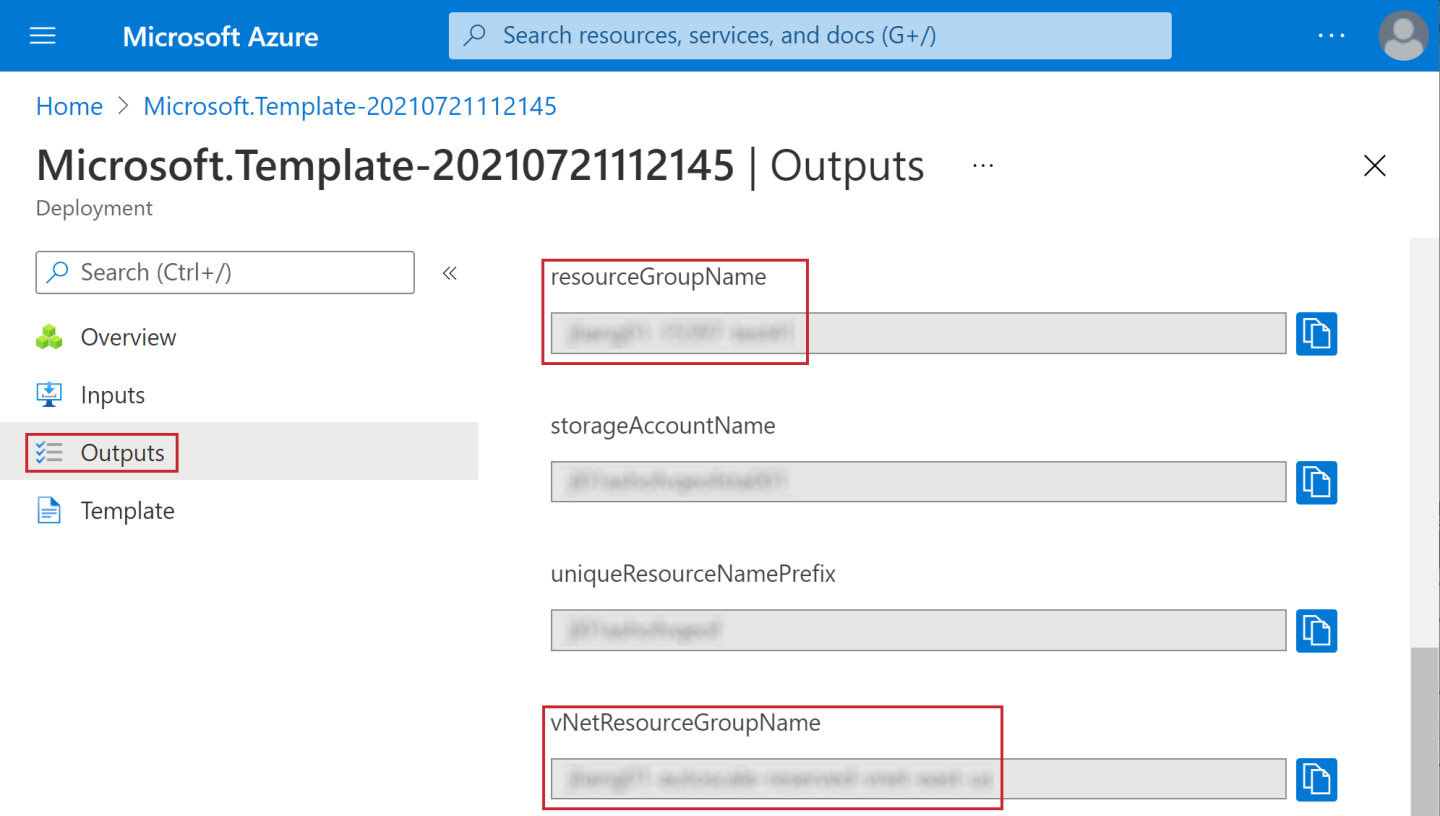This screenshot has height=816, width=1440.
Task: Copy the resourceGroupName value to clipboard
Action: [1317, 334]
